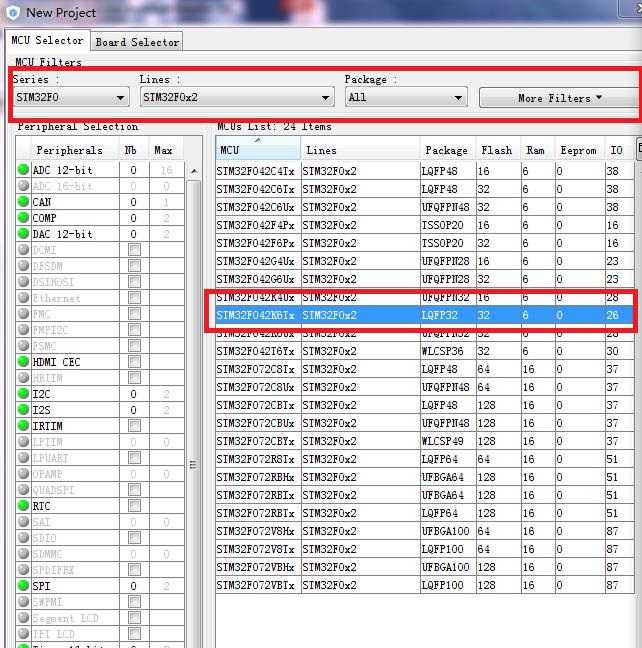Select the highlighted STM32F042K6Tx row
The height and width of the screenshot is (648, 642).
(425, 315)
